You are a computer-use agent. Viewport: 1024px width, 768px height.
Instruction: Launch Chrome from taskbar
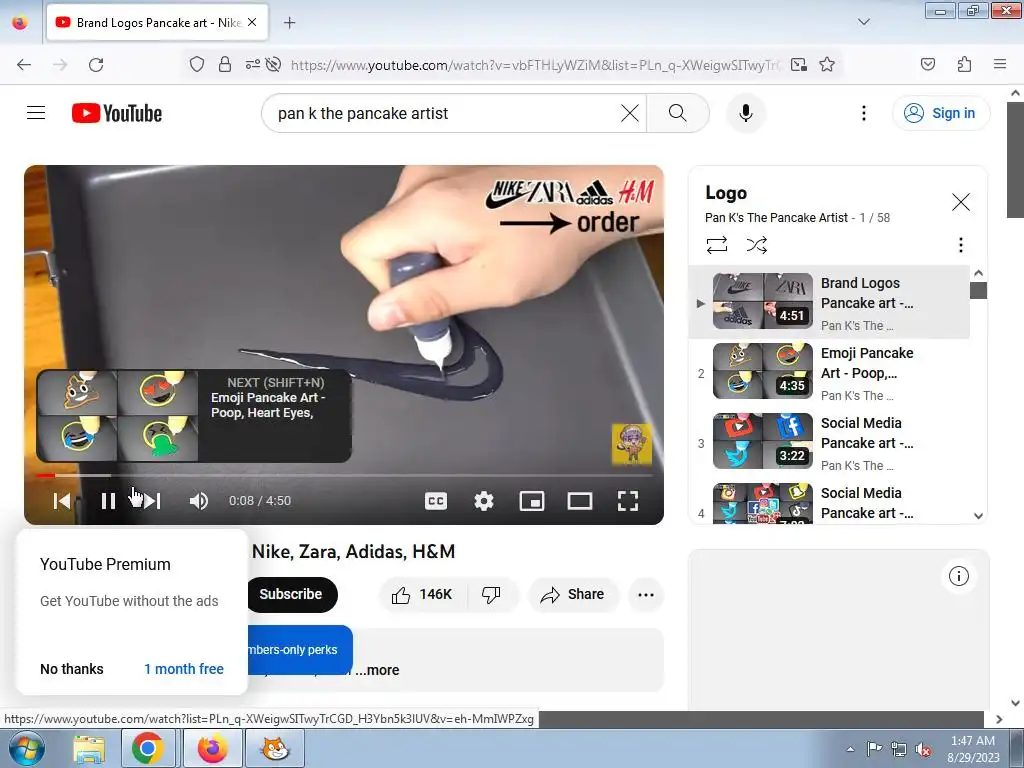click(x=148, y=748)
